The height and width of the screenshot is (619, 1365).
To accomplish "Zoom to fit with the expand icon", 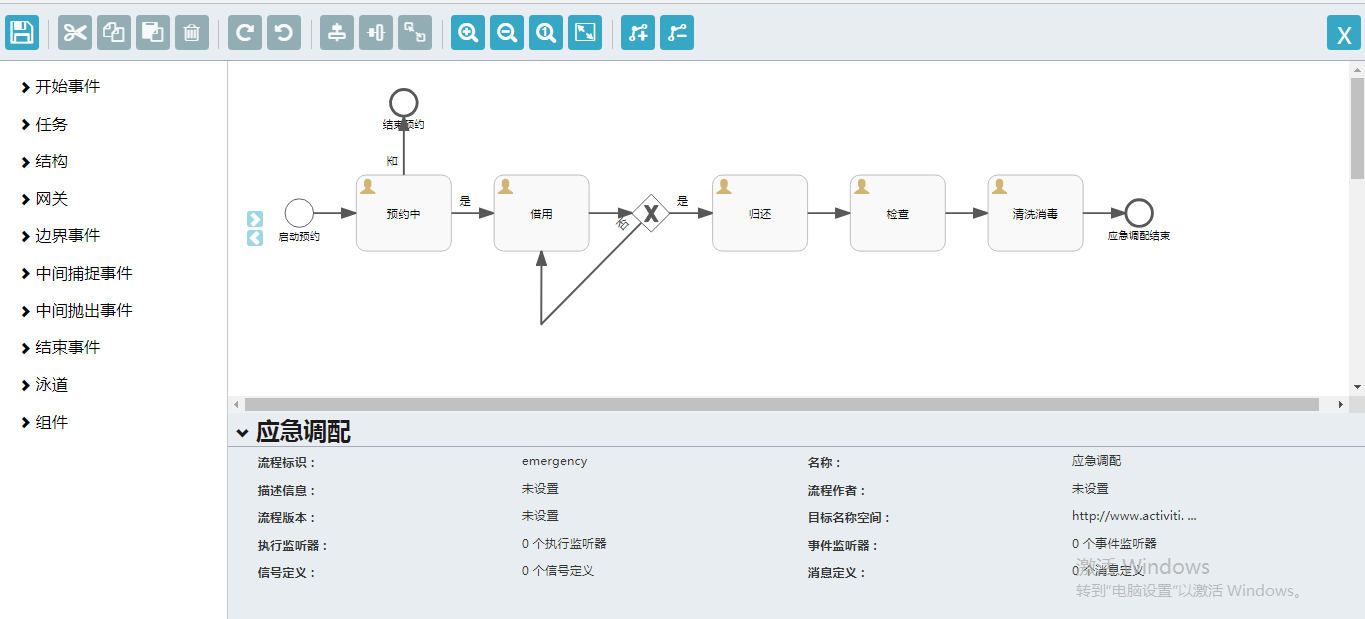I will pos(585,32).
